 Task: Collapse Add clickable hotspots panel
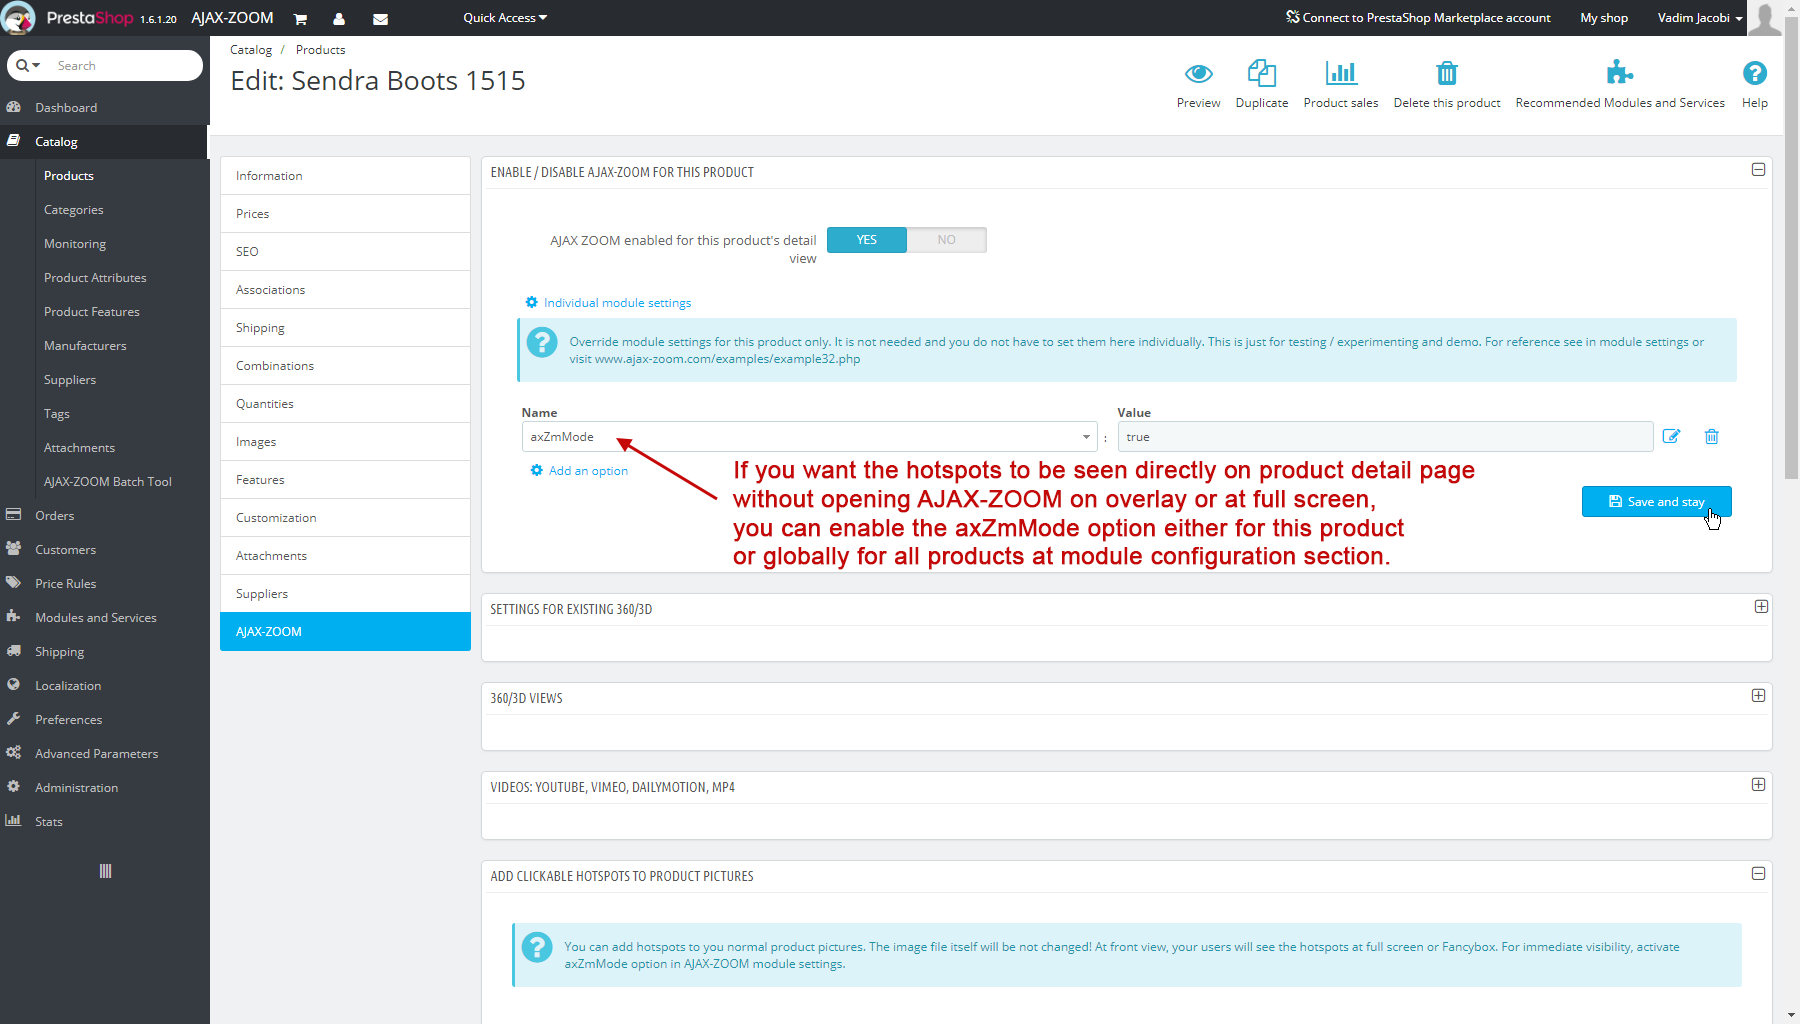point(1758,874)
